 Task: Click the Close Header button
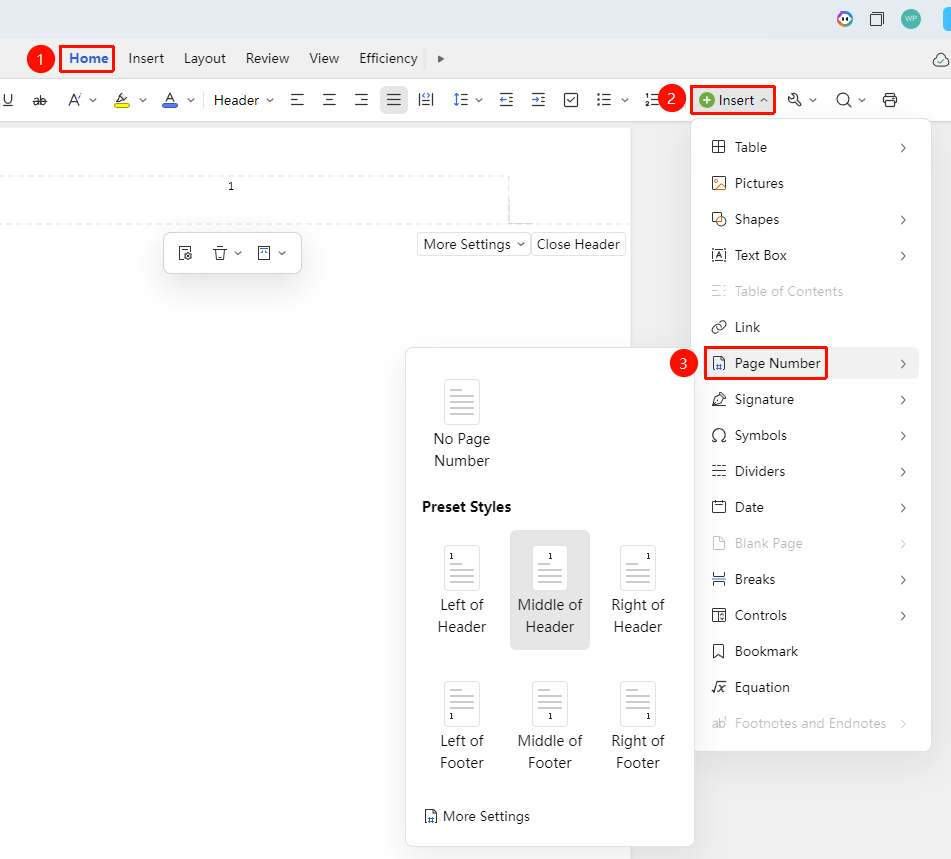click(x=578, y=244)
